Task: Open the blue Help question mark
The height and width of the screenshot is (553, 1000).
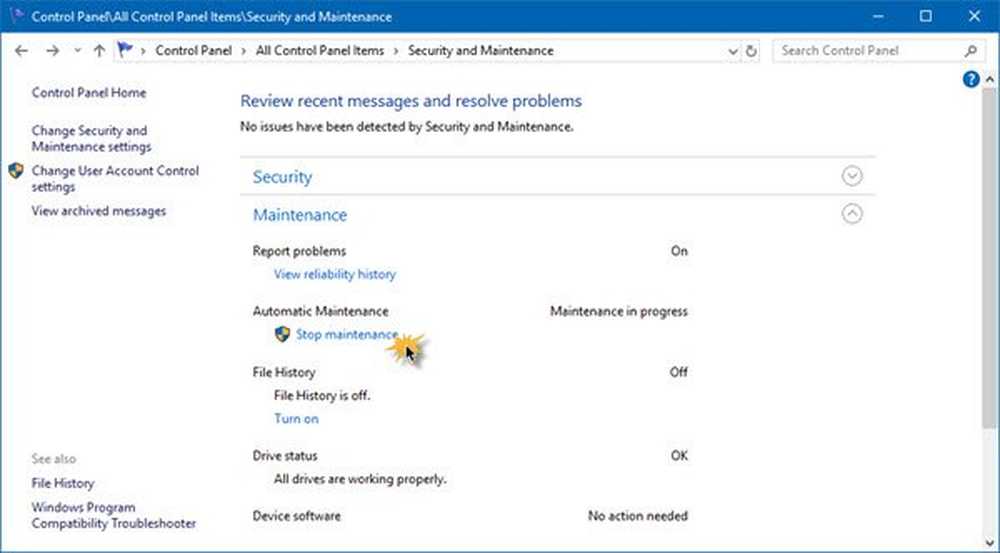Action: (x=971, y=79)
